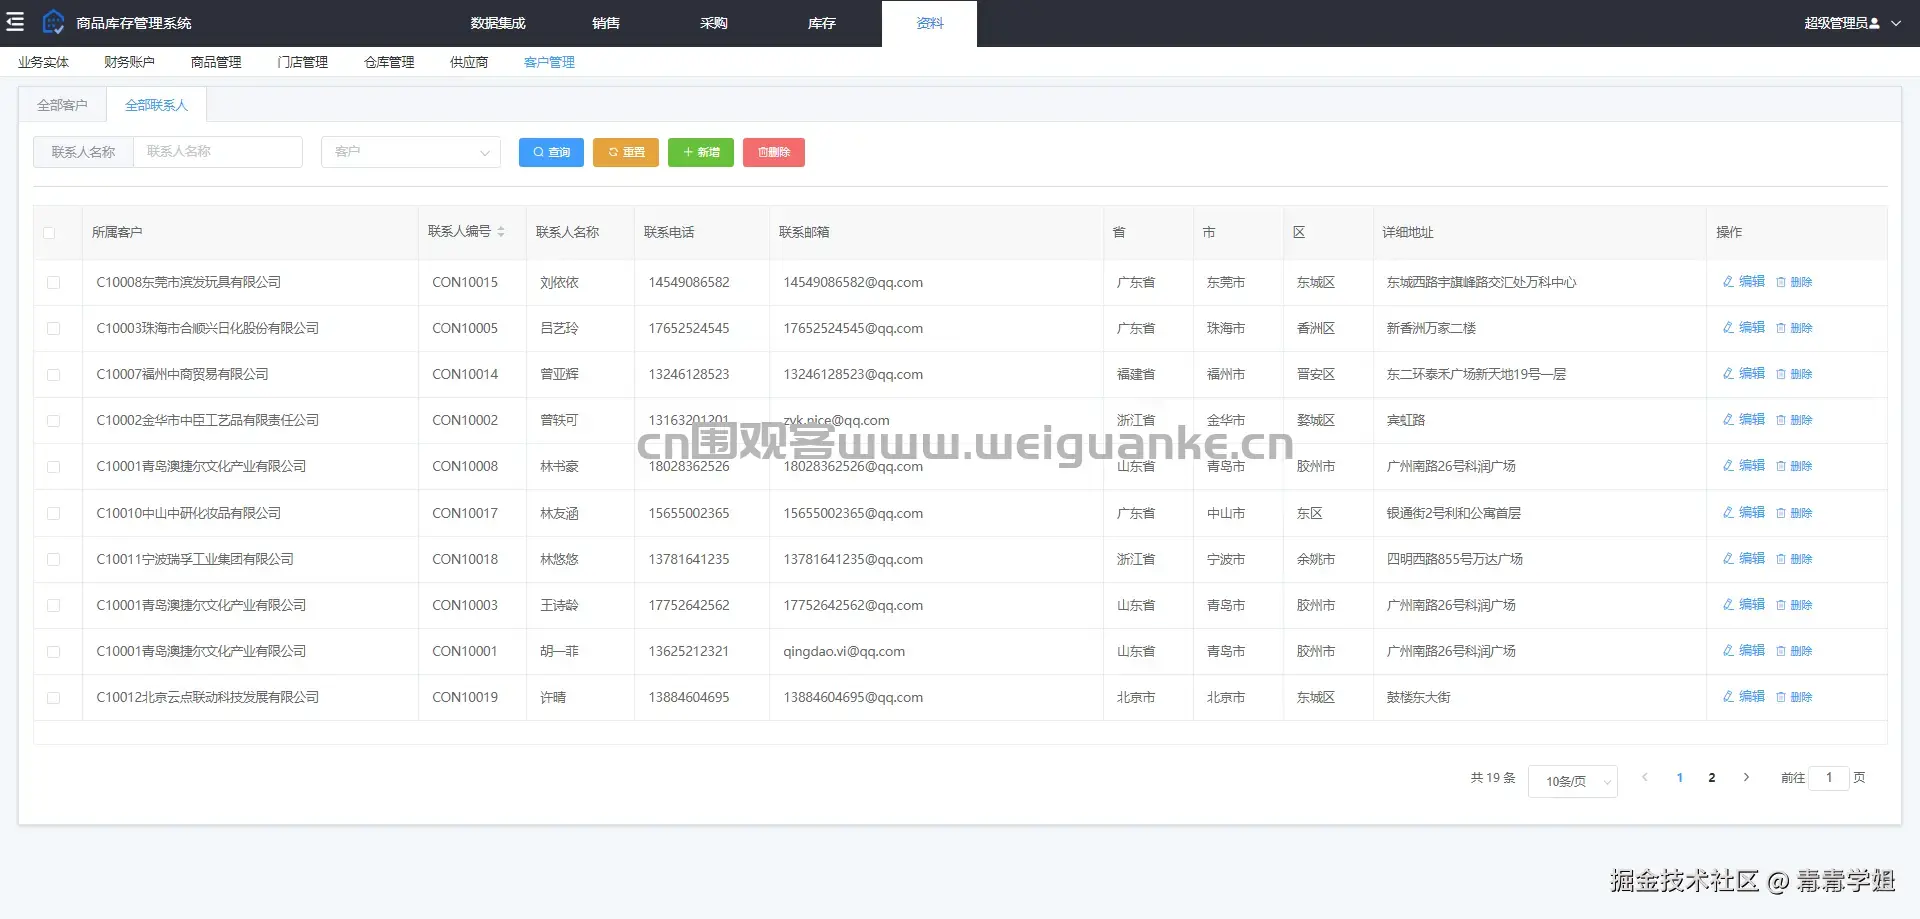
Task: Delete the row for contact CON10003
Action: point(1794,605)
